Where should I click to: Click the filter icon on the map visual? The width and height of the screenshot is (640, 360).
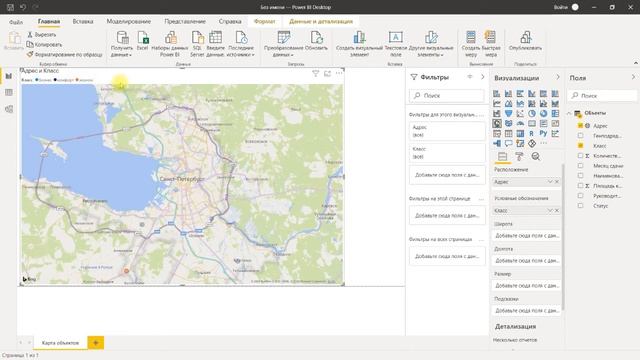tap(315, 73)
